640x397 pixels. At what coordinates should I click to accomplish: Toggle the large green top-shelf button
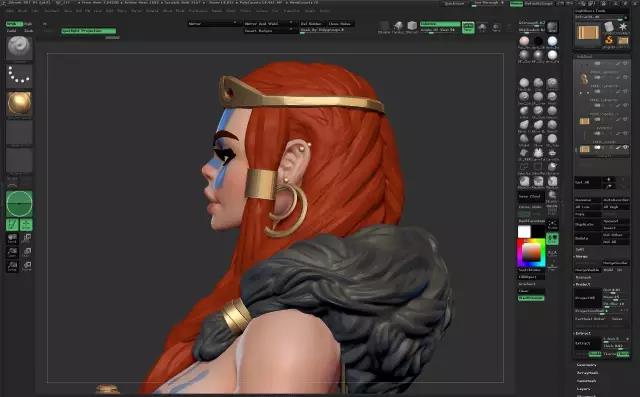(x=468, y=27)
